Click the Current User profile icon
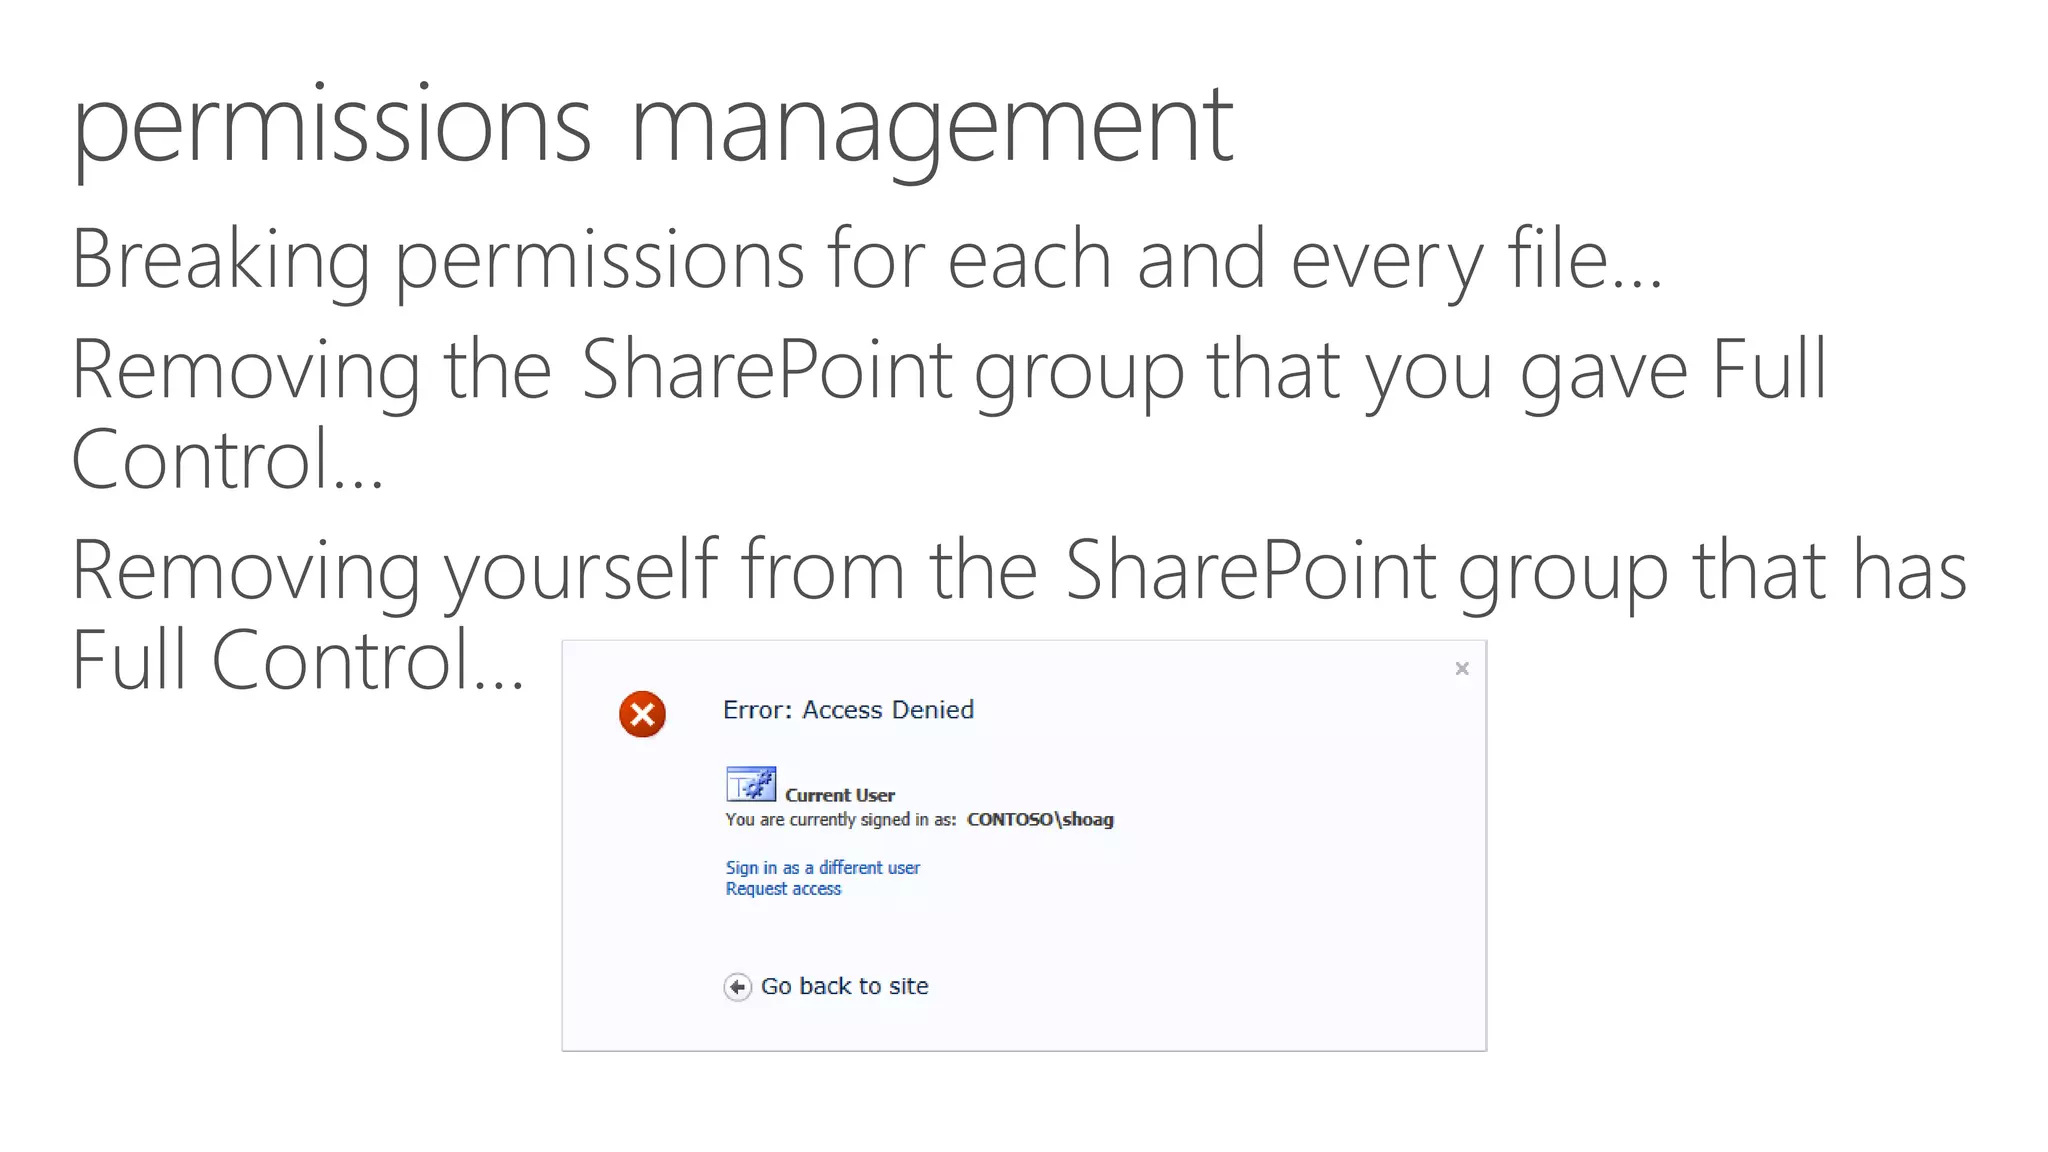This screenshot has width=2048, height=1152. [x=750, y=784]
